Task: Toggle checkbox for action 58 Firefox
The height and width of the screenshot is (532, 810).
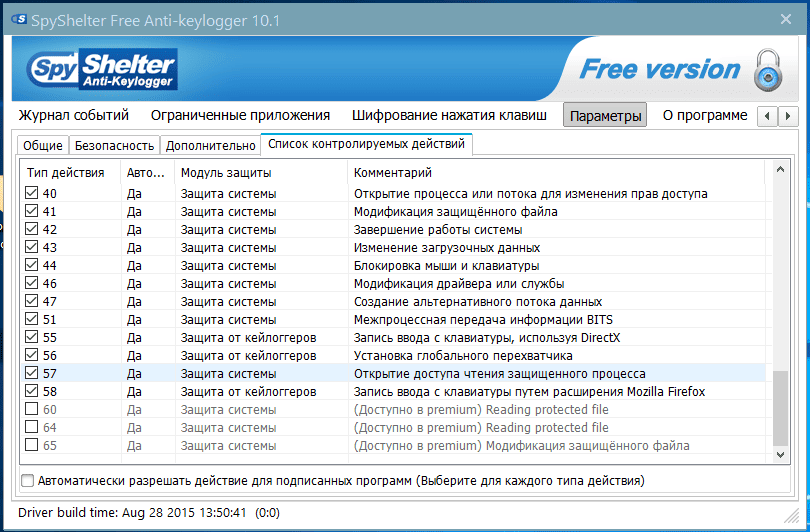Action: tap(32, 390)
